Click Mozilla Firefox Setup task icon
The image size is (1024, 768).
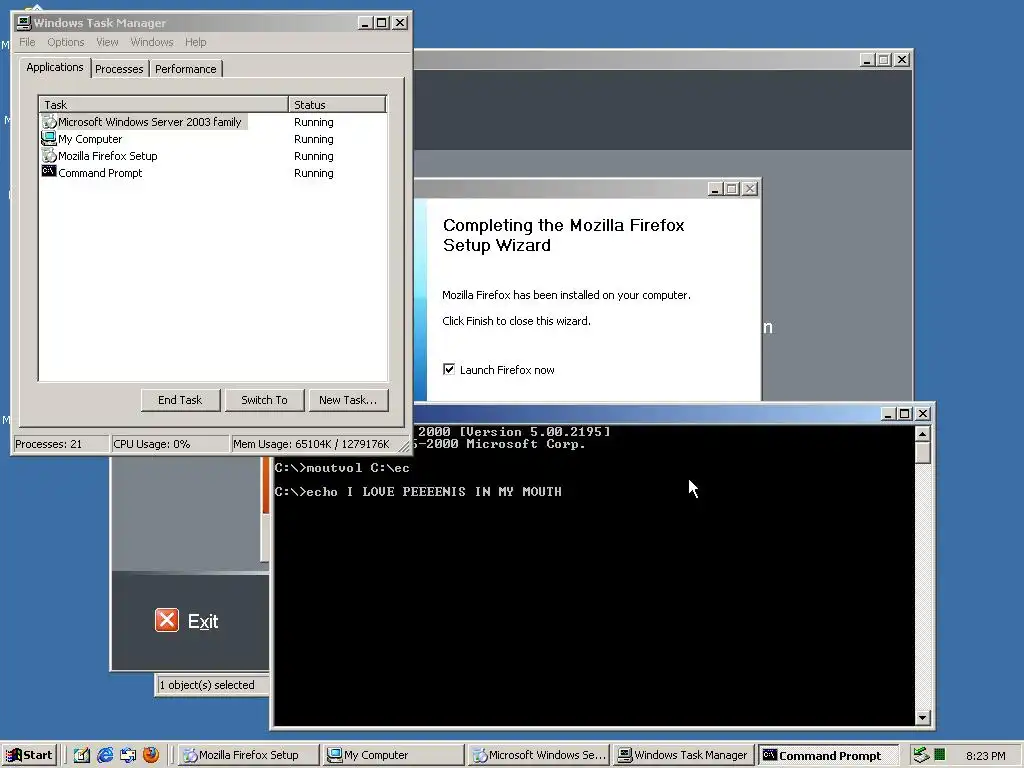49,155
